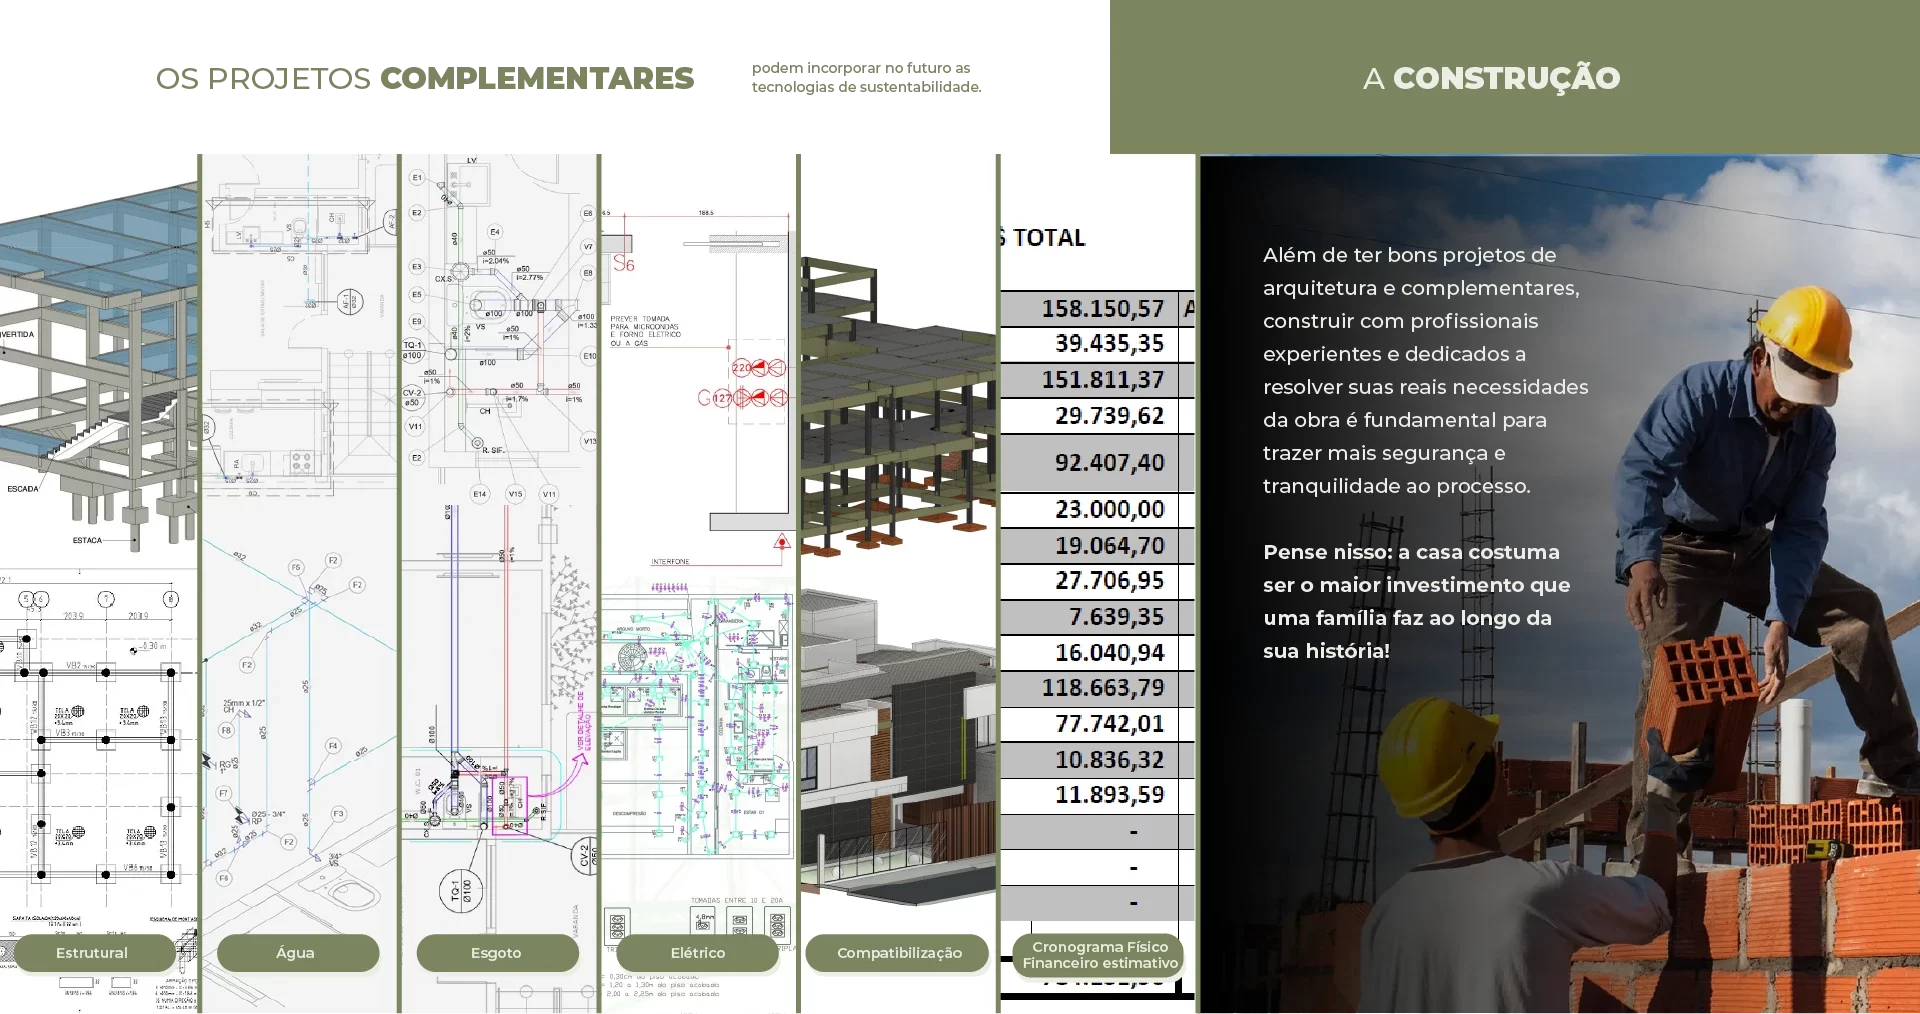Select the paragraph starting "Além de ter bons projetos"
This screenshot has width=1920, height=1014.
coord(1425,370)
